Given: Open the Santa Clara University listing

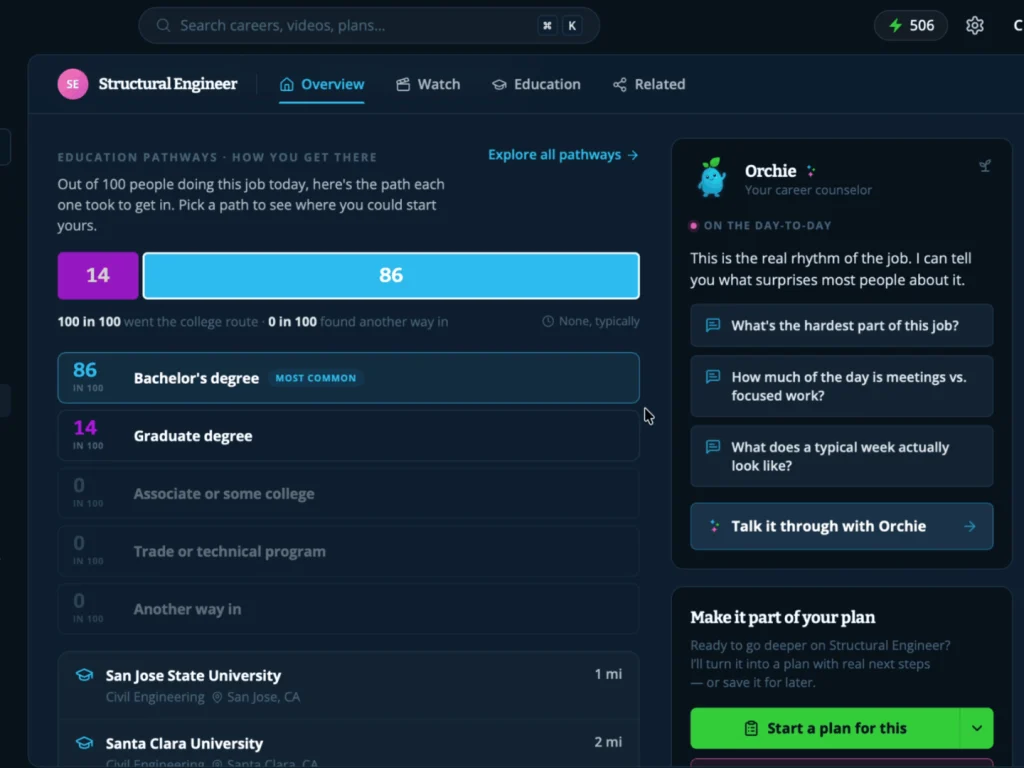Looking at the screenshot, I should (x=348, y=744).
